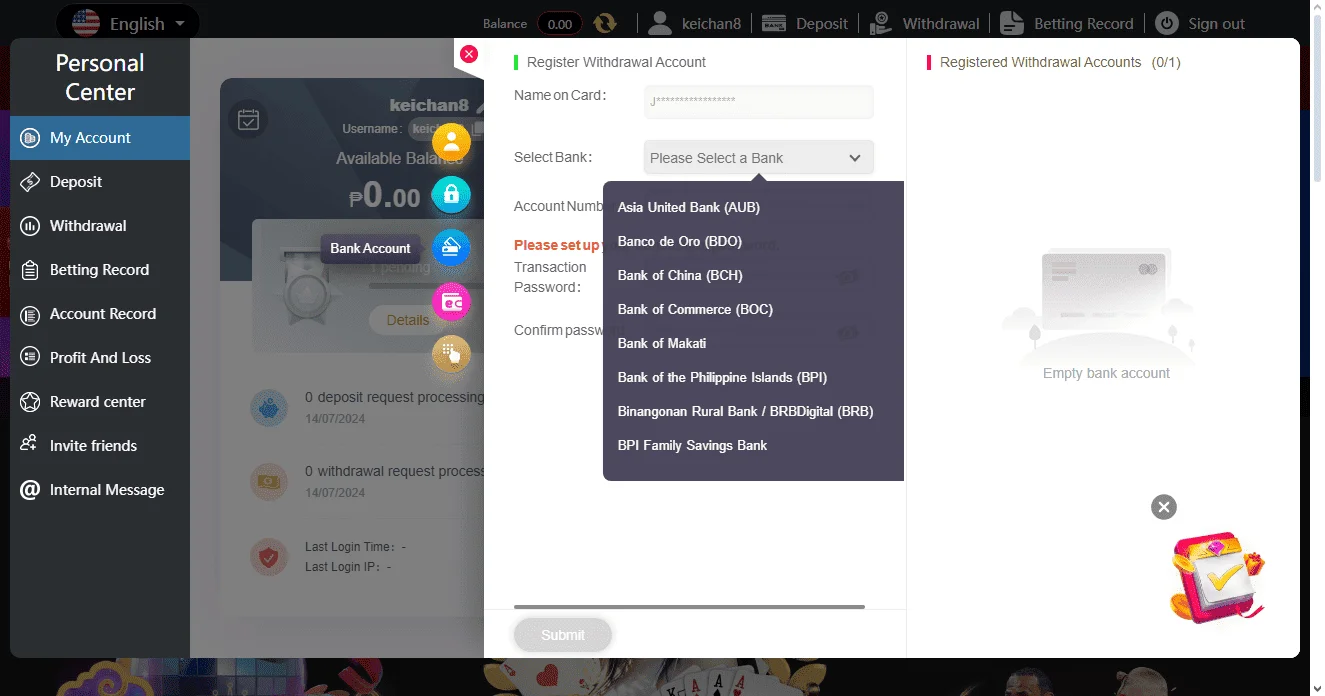This screenshot has width=1325, height=696.
Task: Open the floating checklist reward icon
Action: pos(1217,578)
